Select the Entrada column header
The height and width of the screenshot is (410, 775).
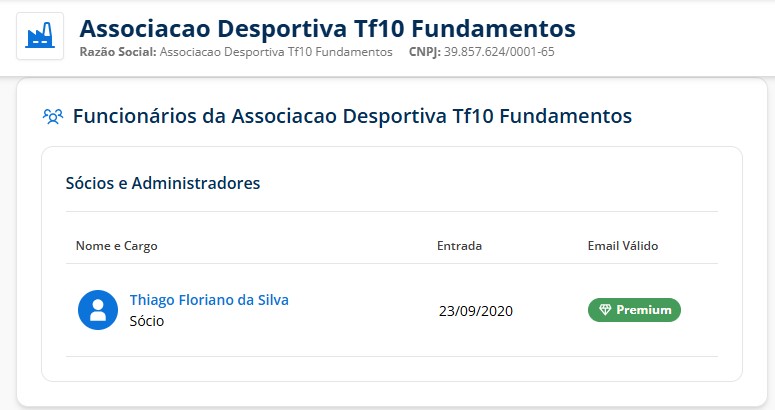[459, 245]
